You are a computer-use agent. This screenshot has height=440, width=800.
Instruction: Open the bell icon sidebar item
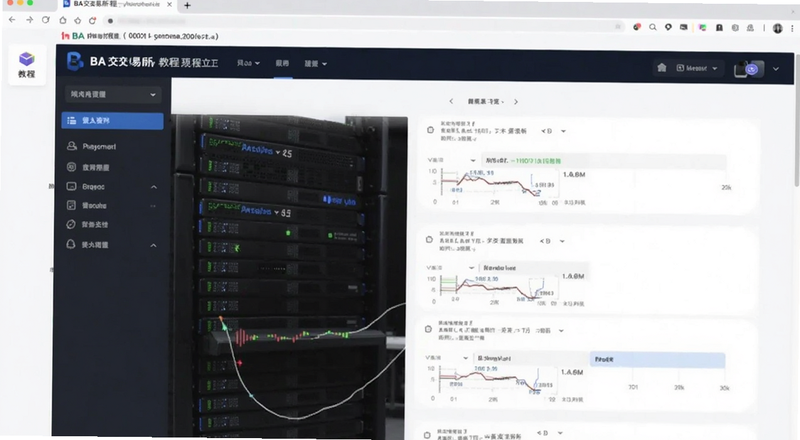coord(71,244)
